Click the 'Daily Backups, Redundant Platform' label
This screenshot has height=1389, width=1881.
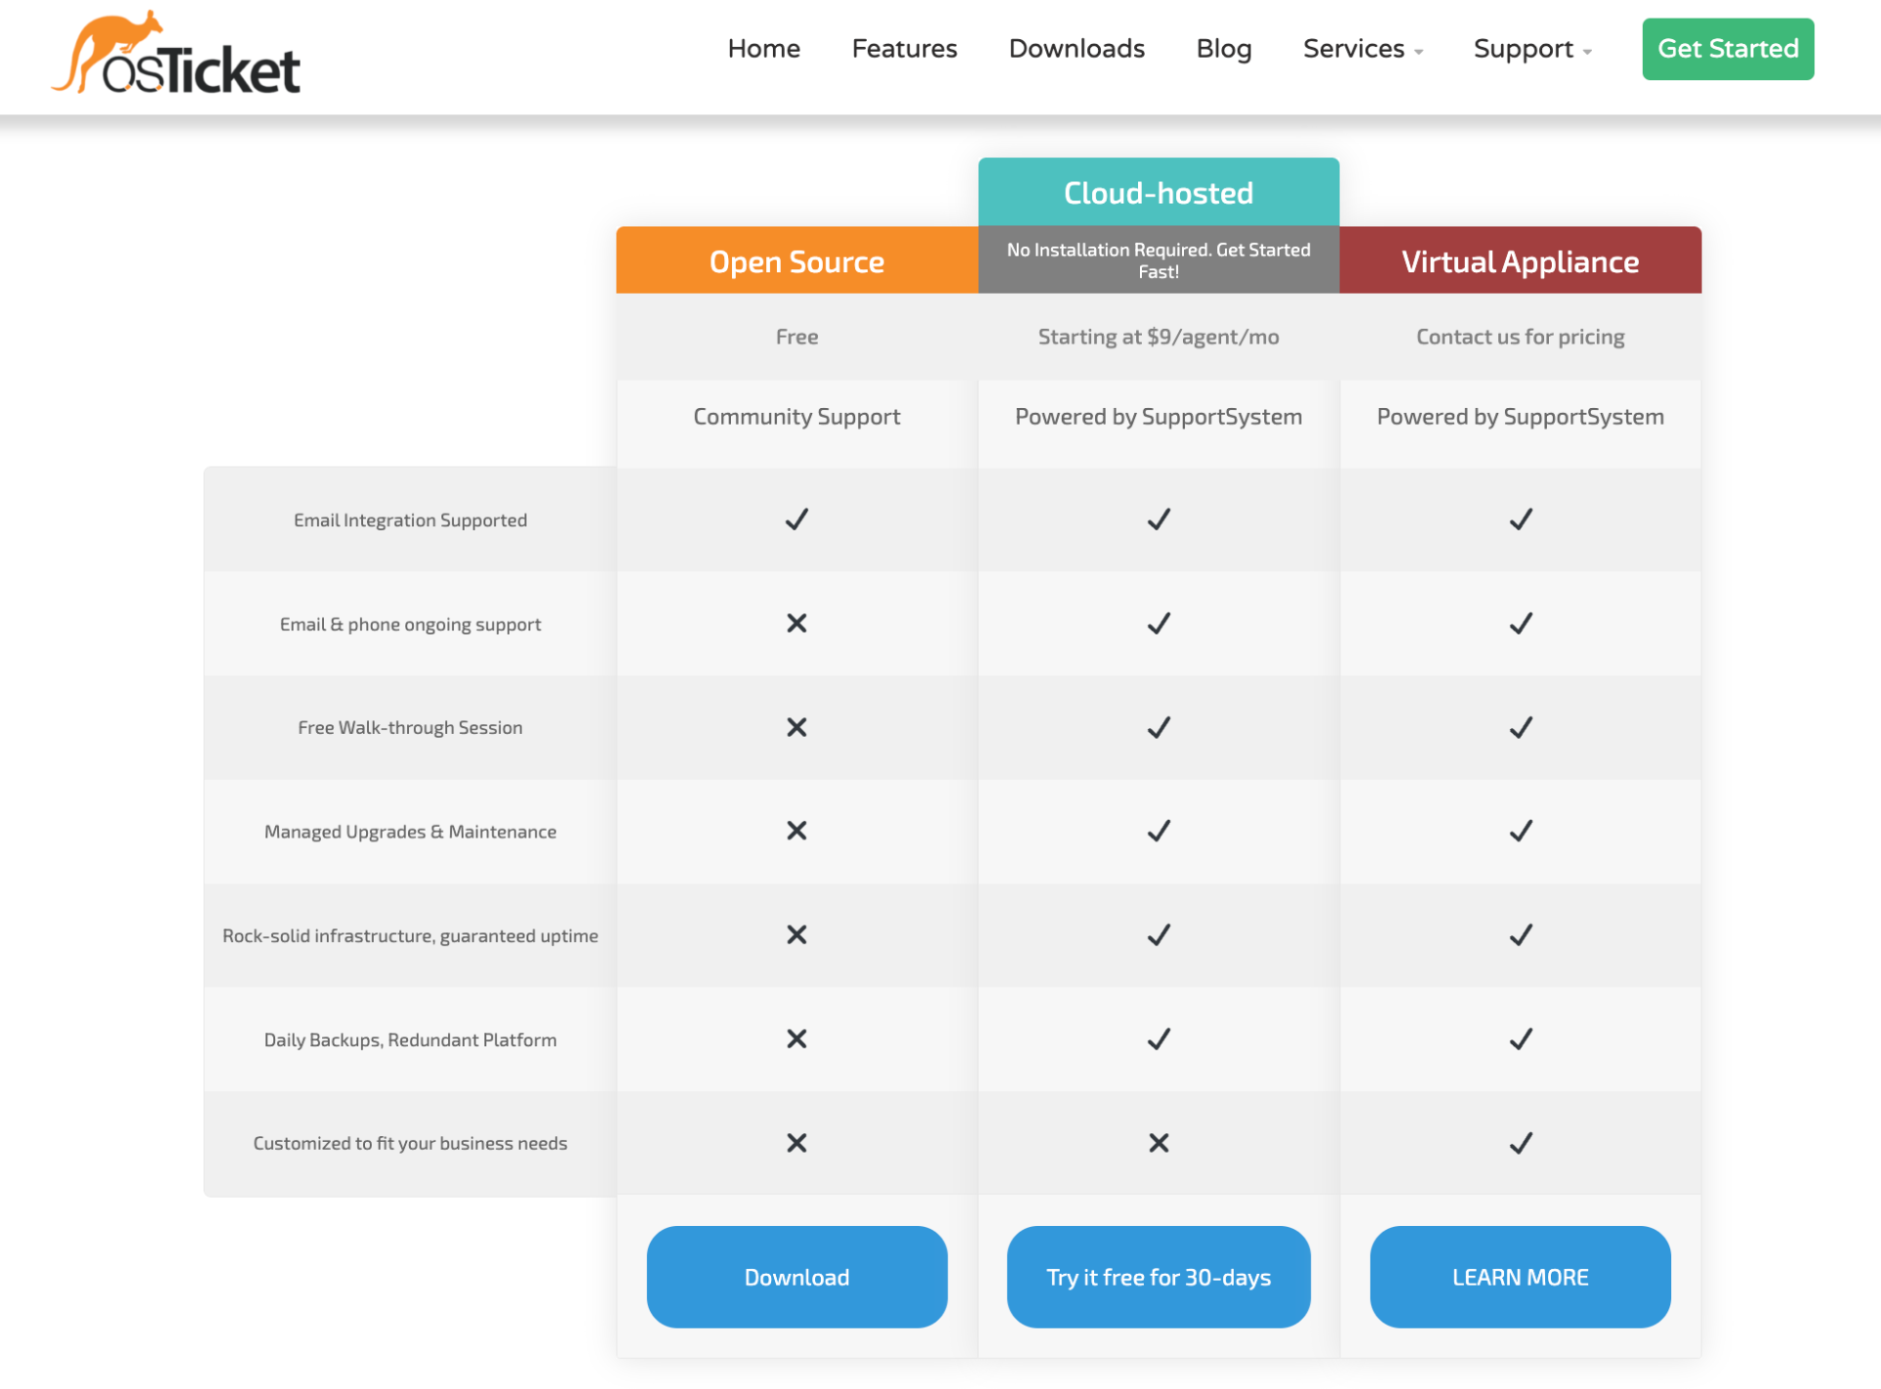(x=410, y=1040)
